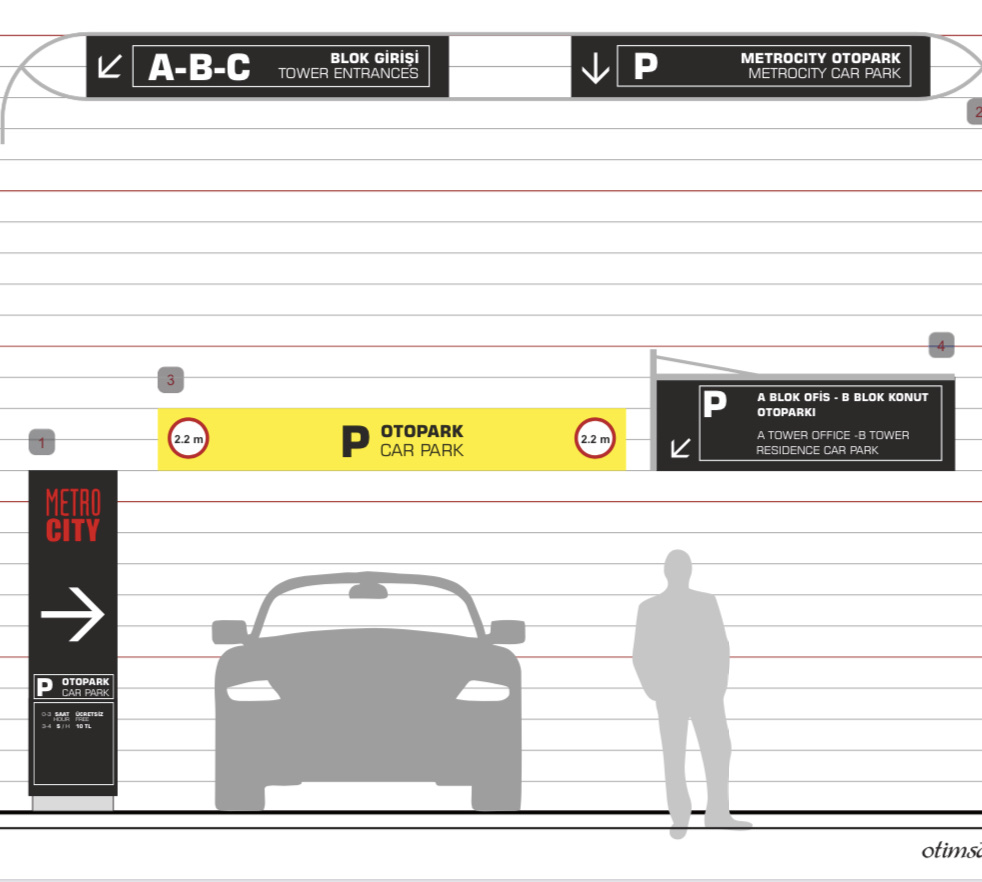The image size is (982, 882).
Task: Click the gray badge numbered 1
Action: 42,442
